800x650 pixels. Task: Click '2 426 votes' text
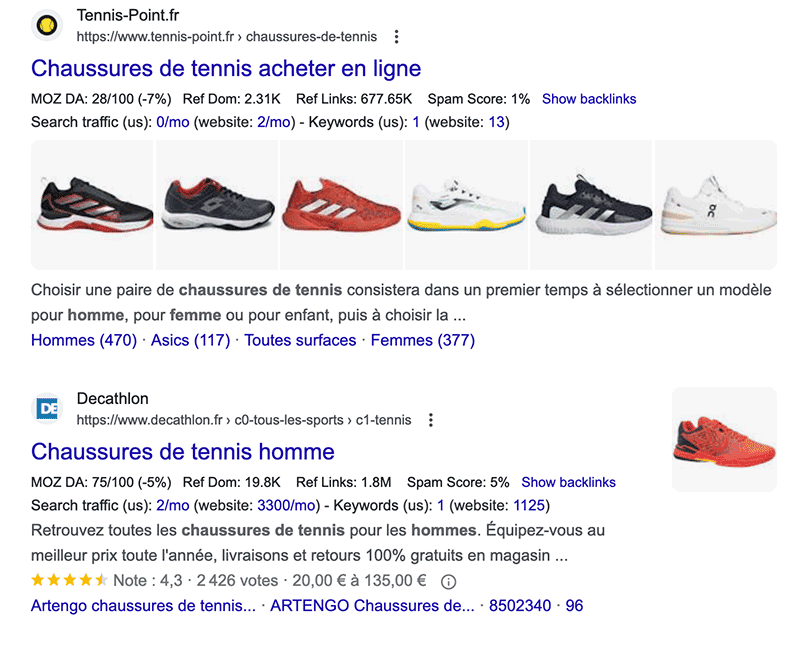click(x=237, y=581)
